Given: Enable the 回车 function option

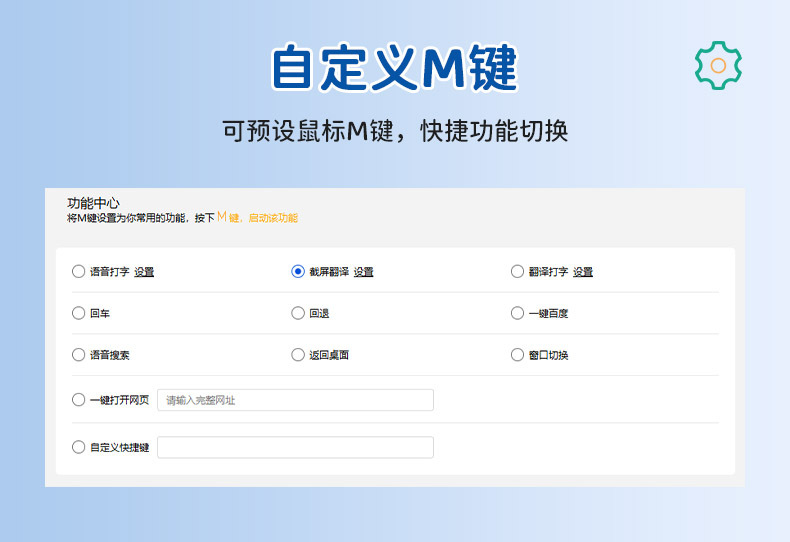Looking at the screenshot, I should click(79, 313).
